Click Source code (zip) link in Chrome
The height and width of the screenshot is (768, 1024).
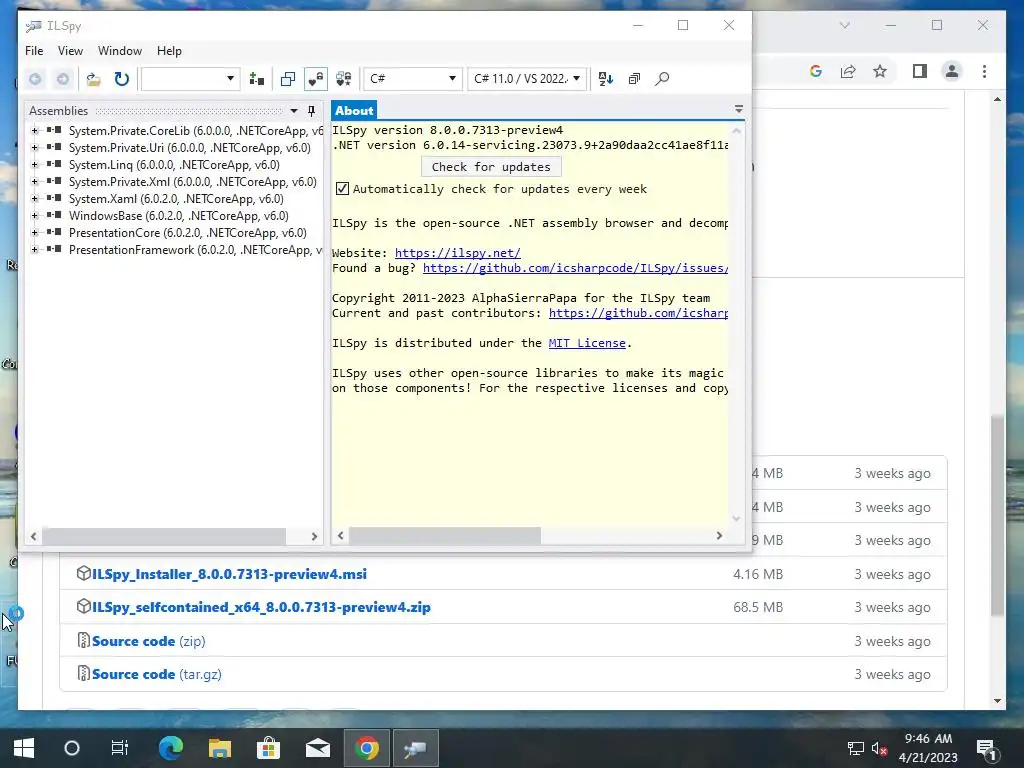pyautogui.click(x=148, y=641)
